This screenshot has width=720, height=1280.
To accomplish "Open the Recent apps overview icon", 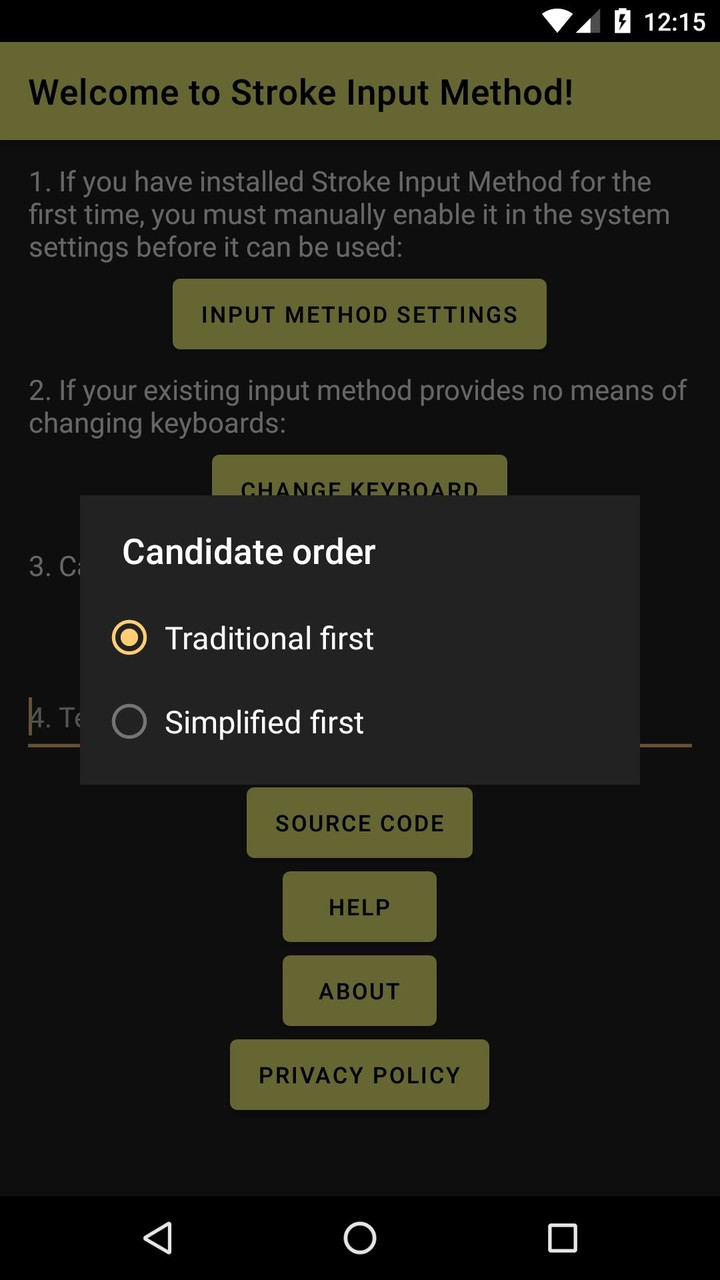I will pos(562,1238).
